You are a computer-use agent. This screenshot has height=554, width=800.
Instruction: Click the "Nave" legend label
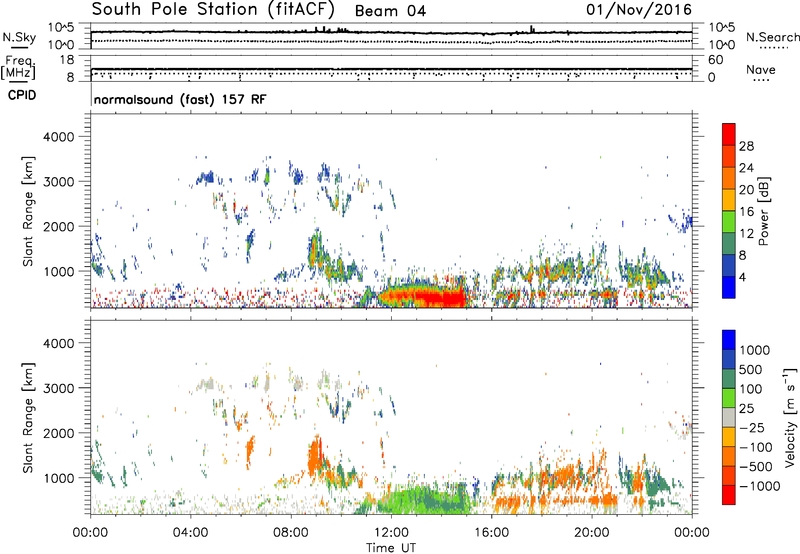tap(761, 69)
